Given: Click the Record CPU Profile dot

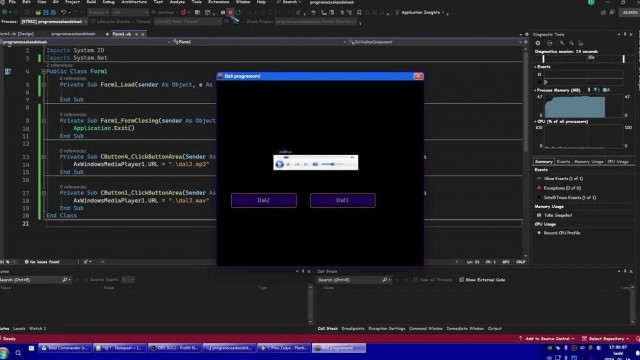Looking at the screenshot, I should point(539,233).
